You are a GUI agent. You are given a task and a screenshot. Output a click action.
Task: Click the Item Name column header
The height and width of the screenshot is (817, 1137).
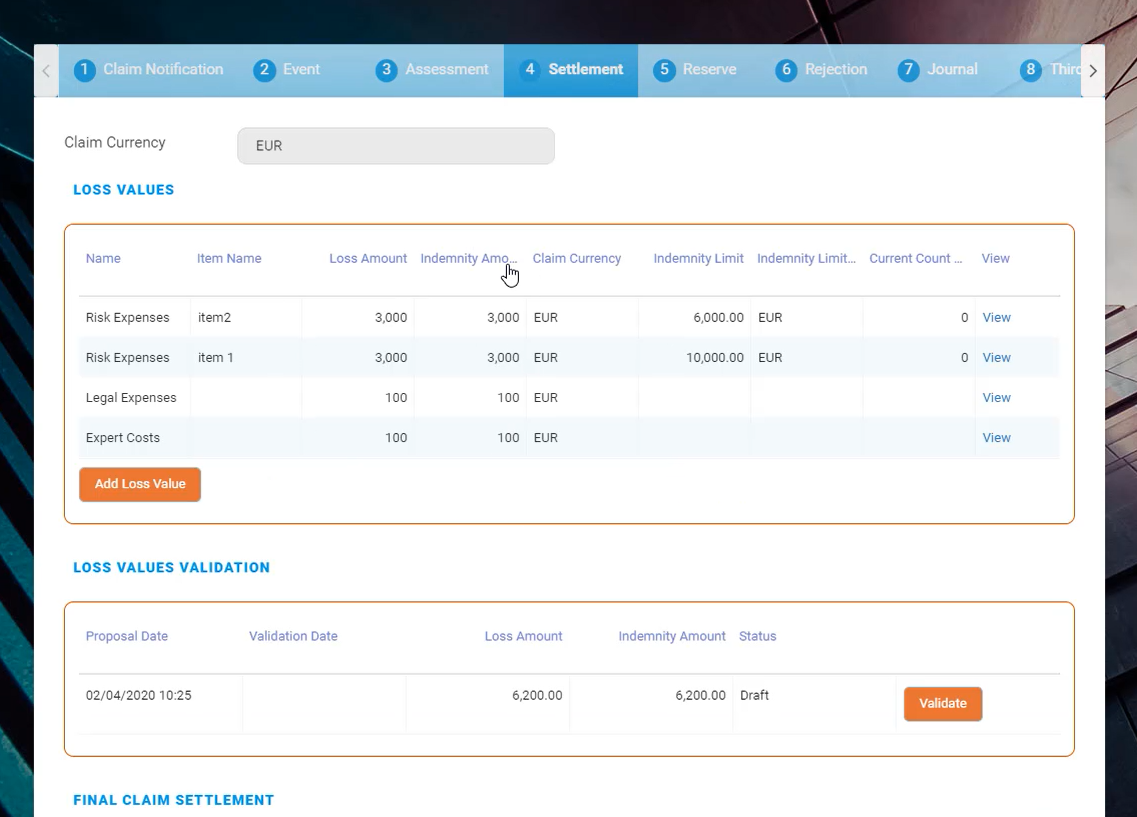(x=229, y=259)
